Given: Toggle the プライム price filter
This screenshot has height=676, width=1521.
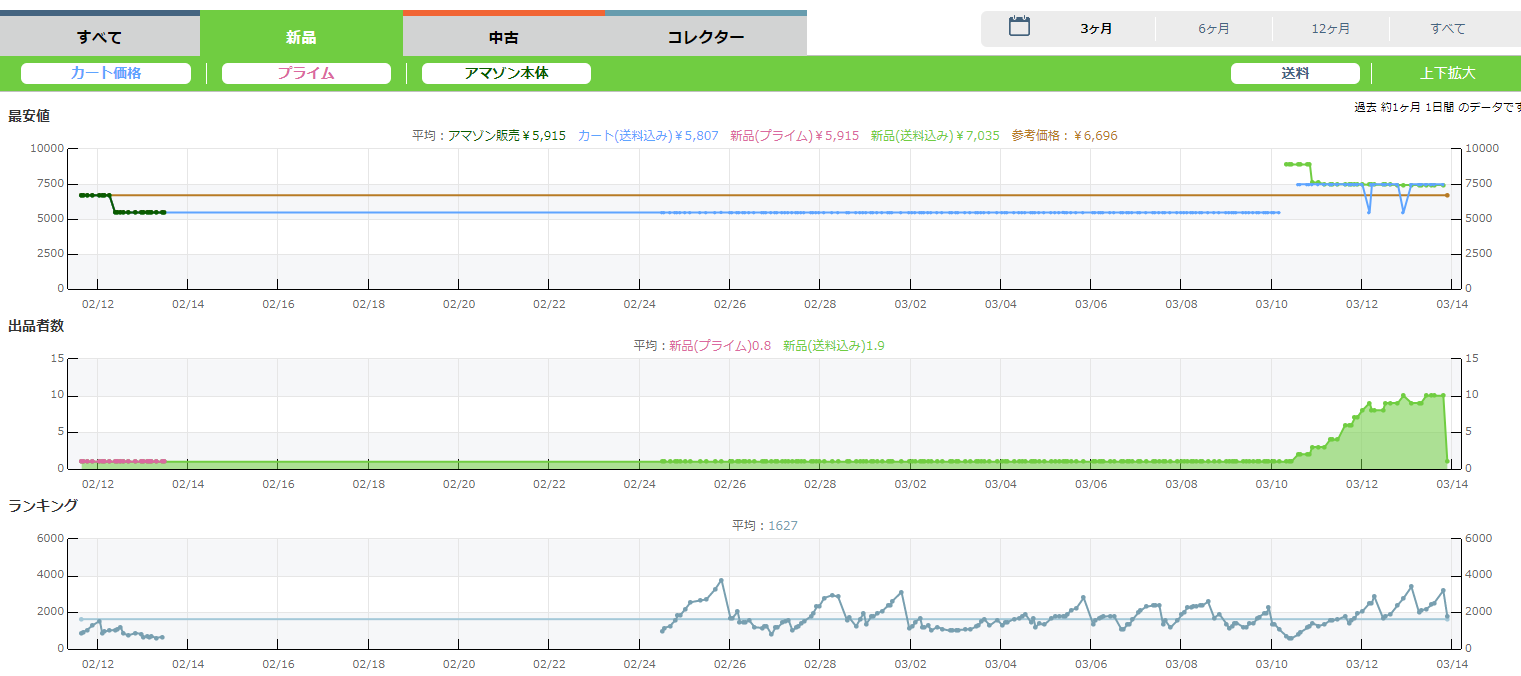Looking at the screenshot, I should click(306, 73).
